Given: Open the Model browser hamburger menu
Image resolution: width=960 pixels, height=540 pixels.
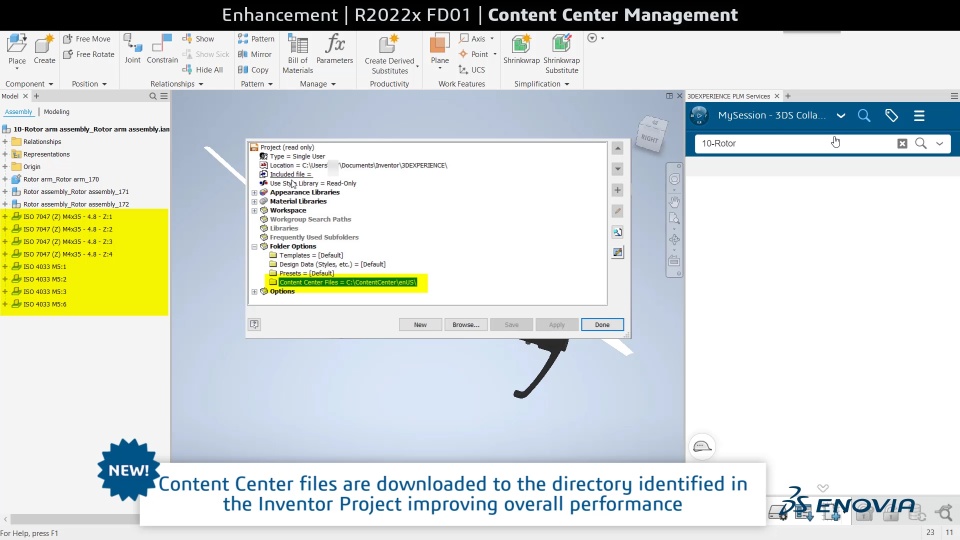Looking at the screenshot, I should pyautogui.click(x=163, y=96).
